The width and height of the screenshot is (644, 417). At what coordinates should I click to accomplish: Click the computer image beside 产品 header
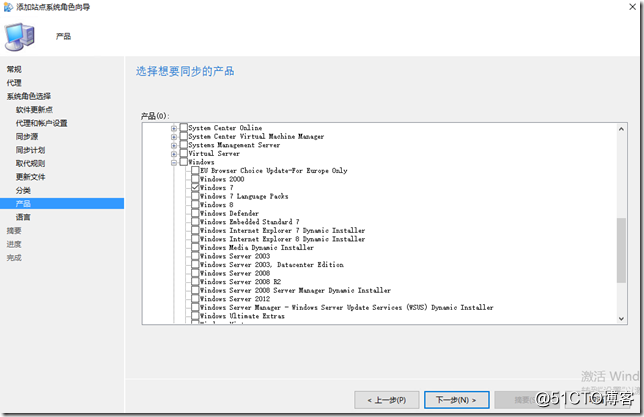point(19,37)
